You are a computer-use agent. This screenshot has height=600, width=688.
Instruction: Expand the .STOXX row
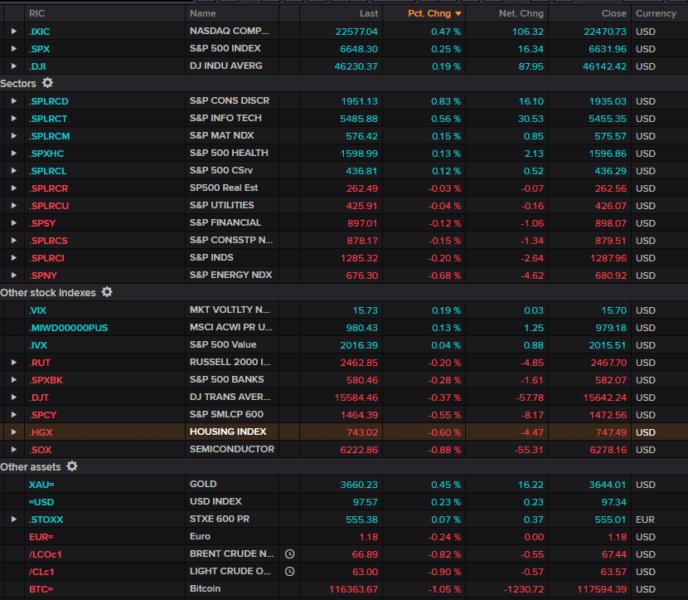tap(14, 519)
